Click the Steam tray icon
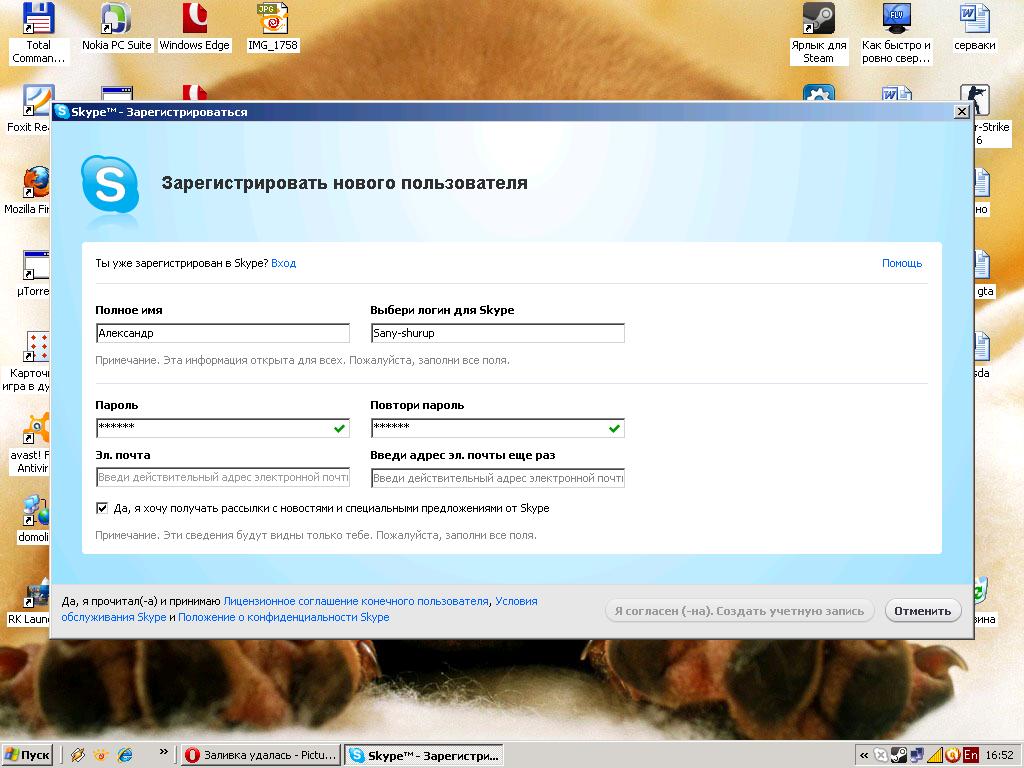Screen dimensions: 1024x768 click(x=899, y=755)
